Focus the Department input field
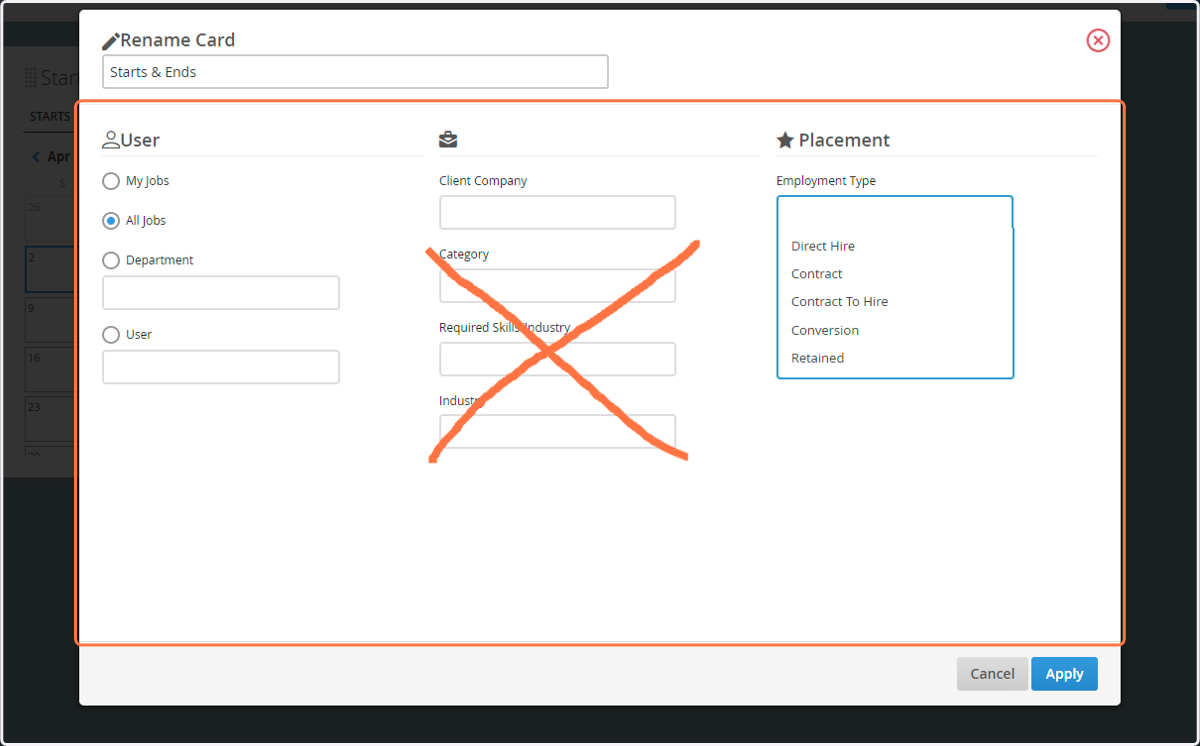This screenshot has height=746, width=1200. tap(221, 293)
